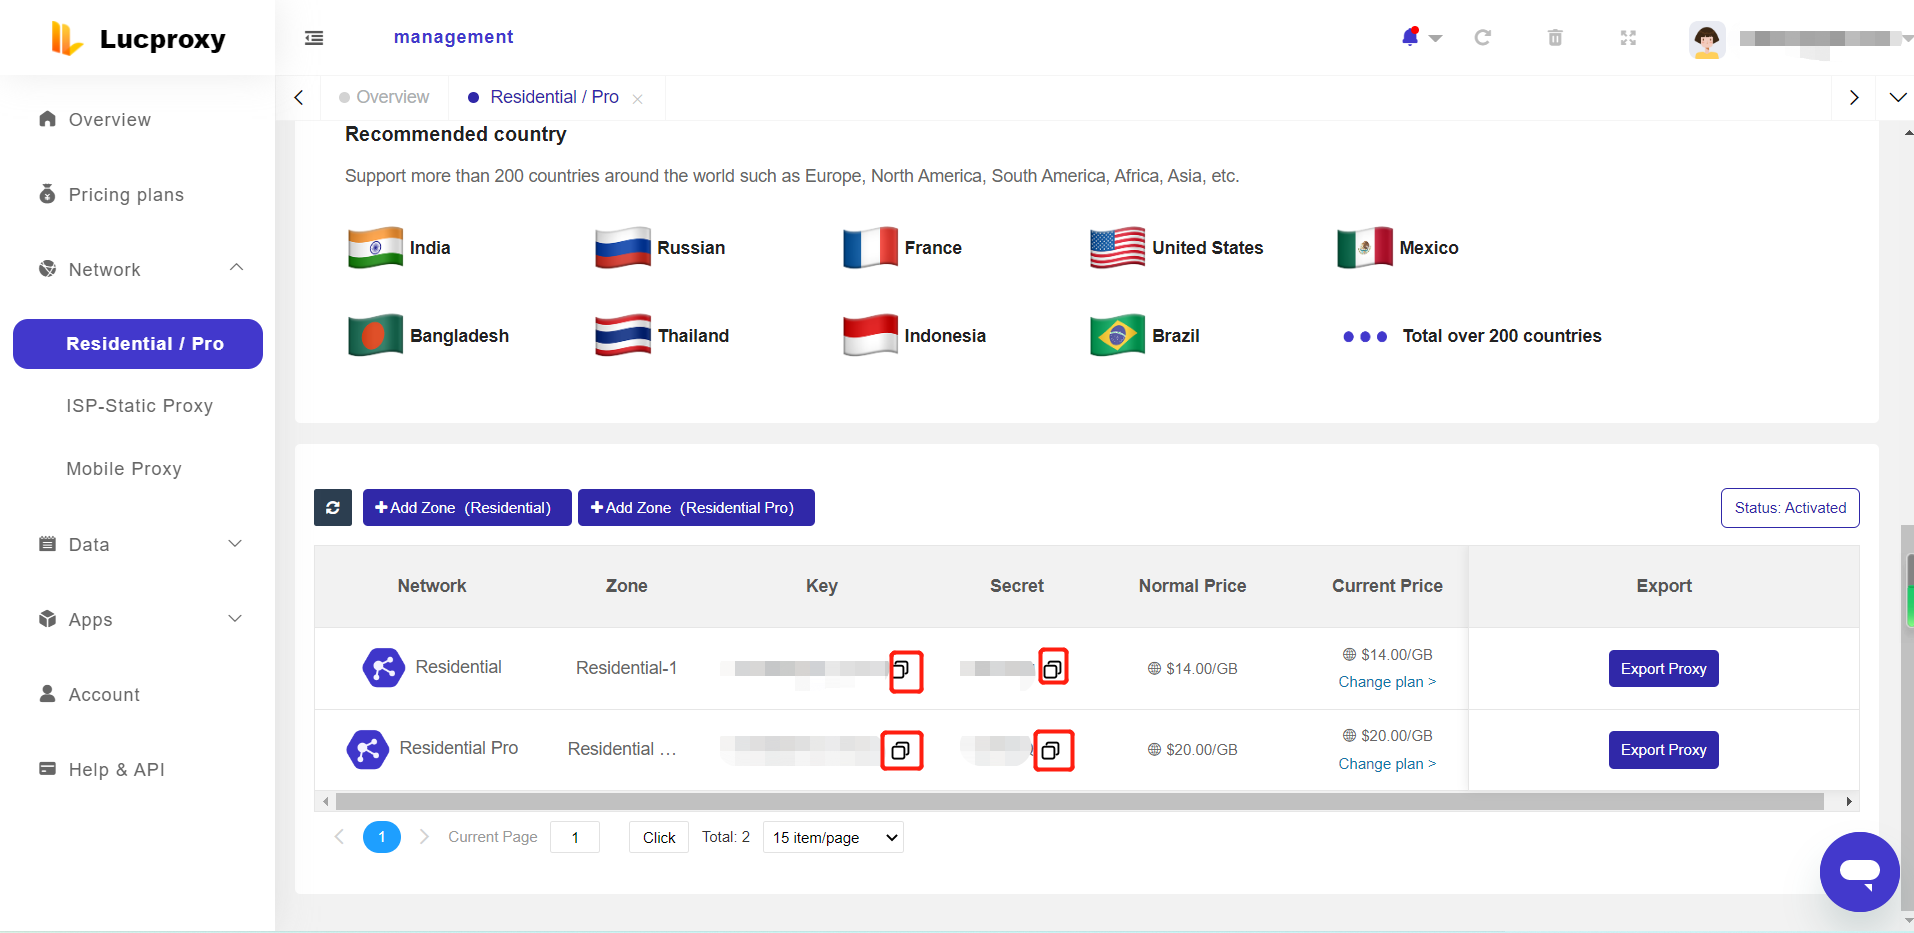This screenshot has width=1914, height=933.
Task: Click Total over 200 countries
Action: tap(1502, 336)
